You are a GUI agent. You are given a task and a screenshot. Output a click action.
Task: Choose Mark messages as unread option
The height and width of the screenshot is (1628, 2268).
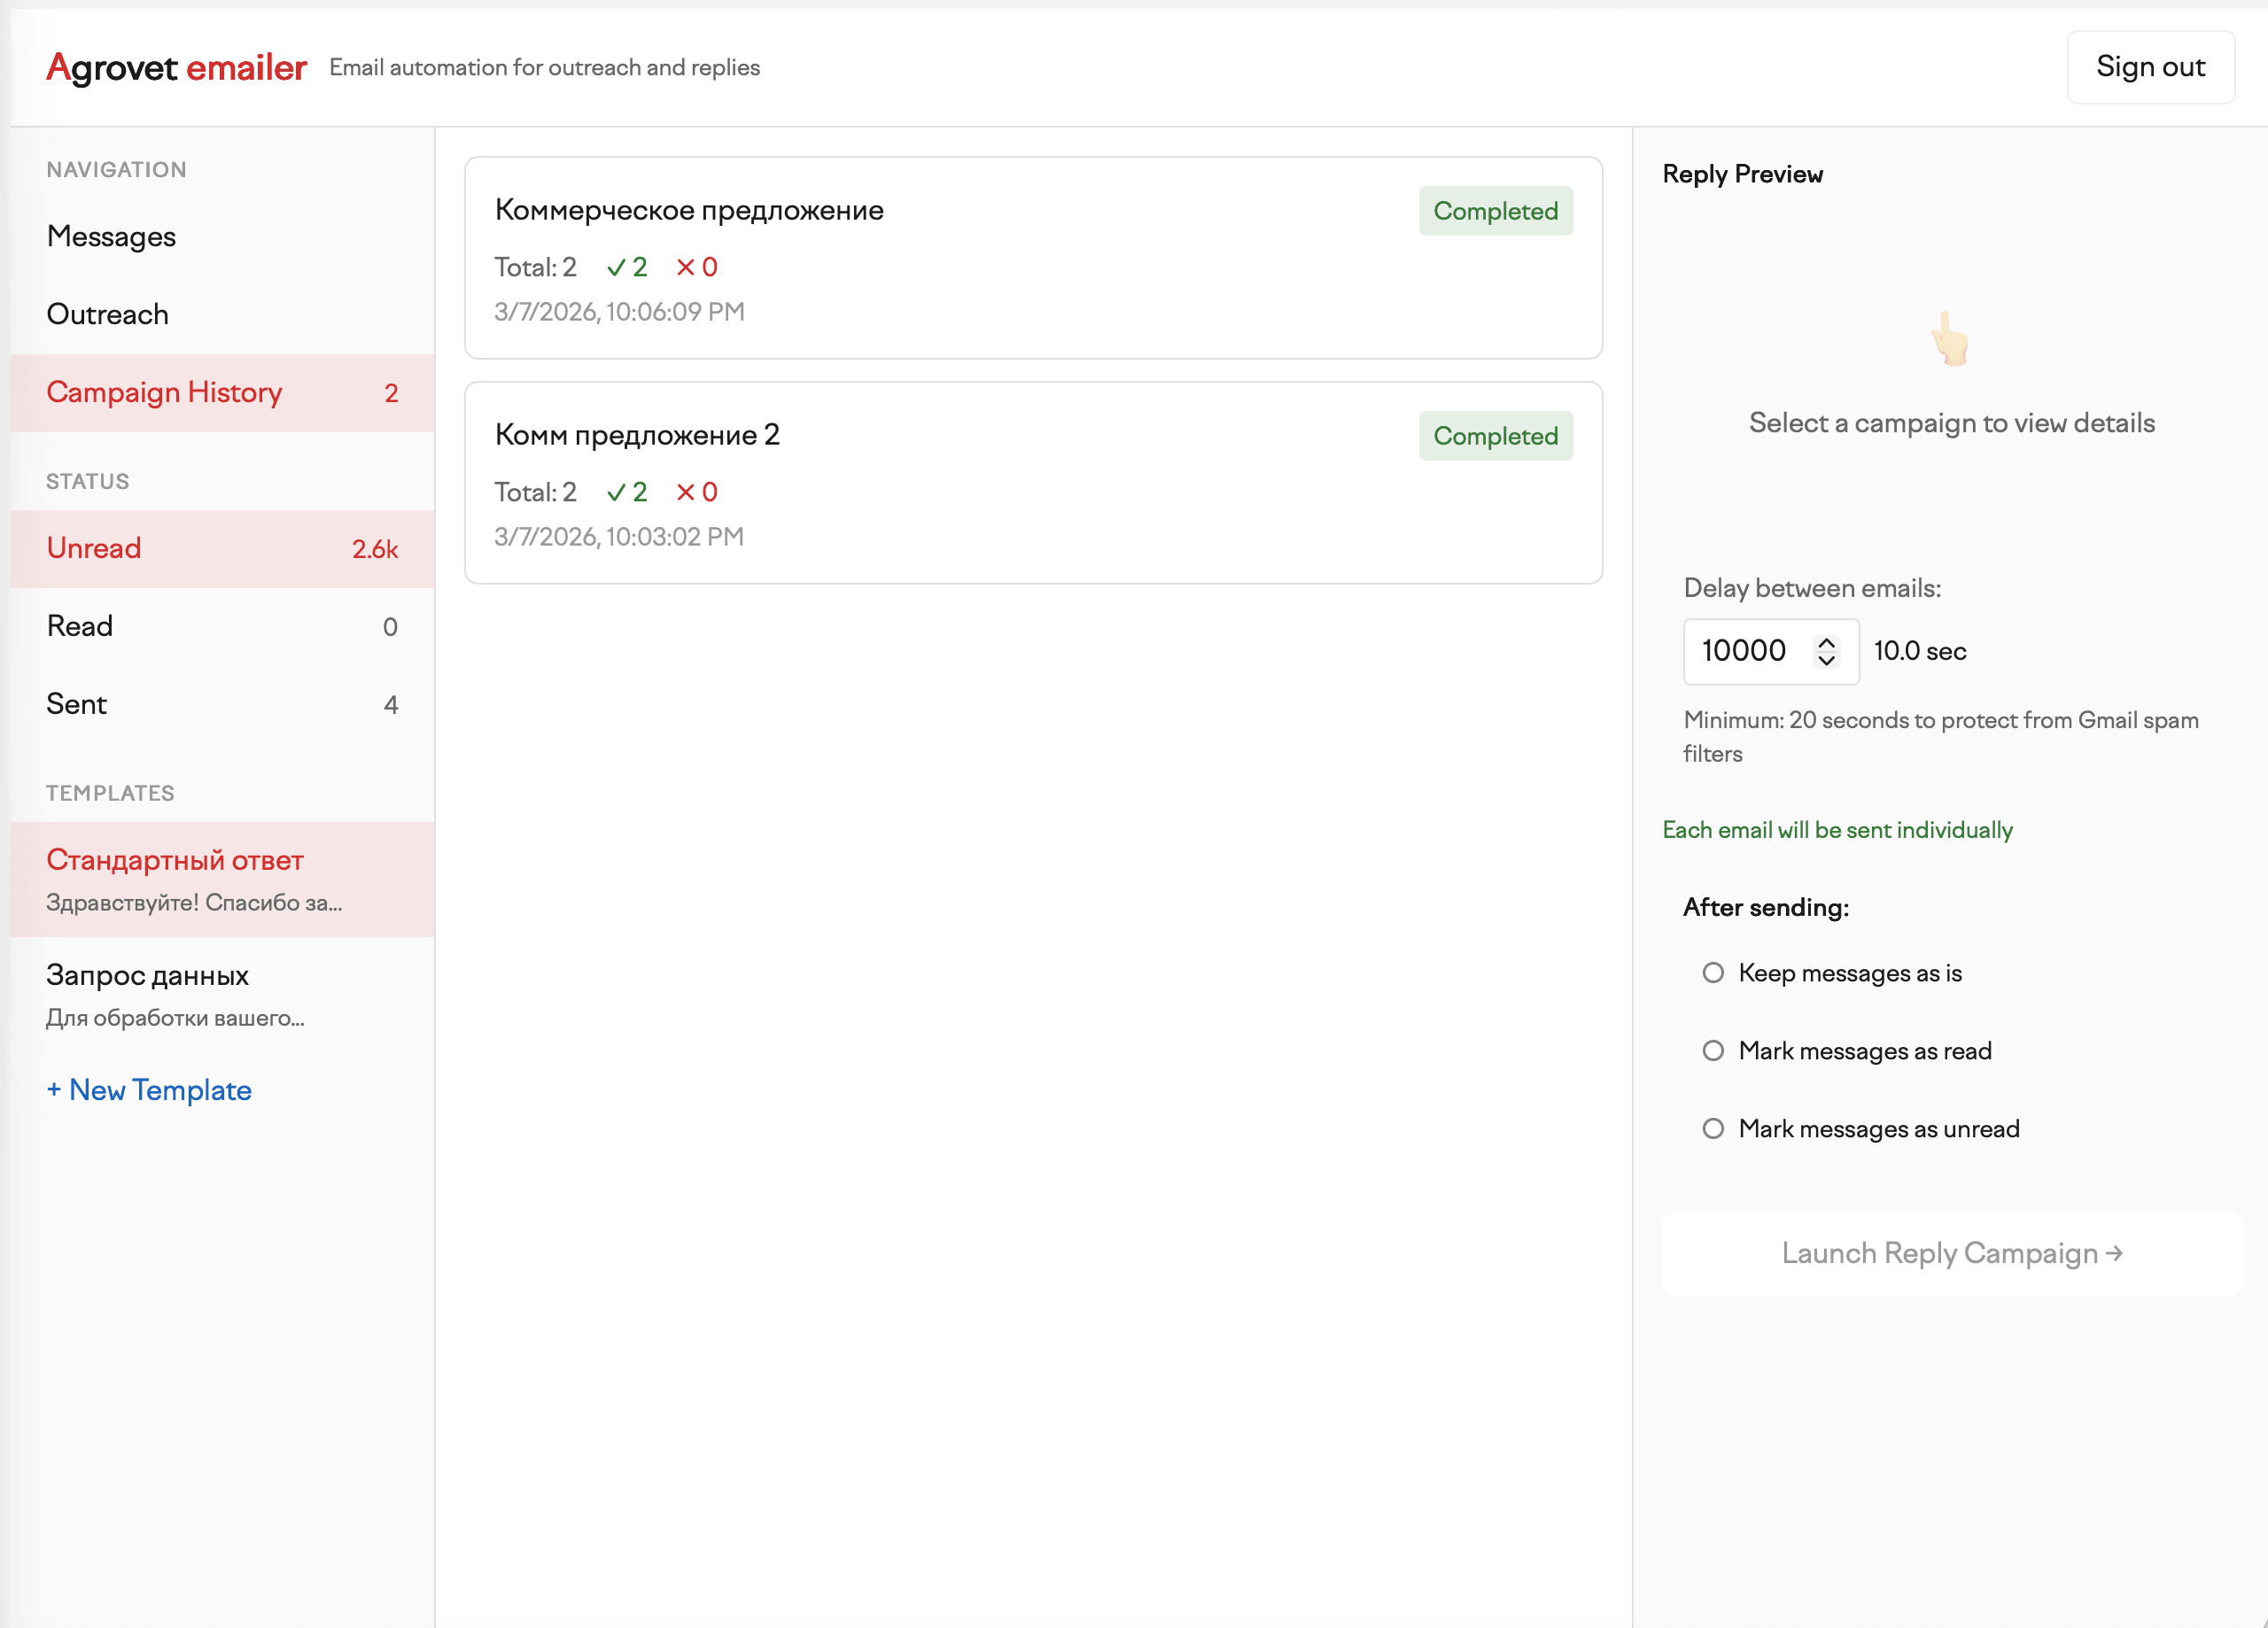pyautogui.click(x=1713, y=1129)
